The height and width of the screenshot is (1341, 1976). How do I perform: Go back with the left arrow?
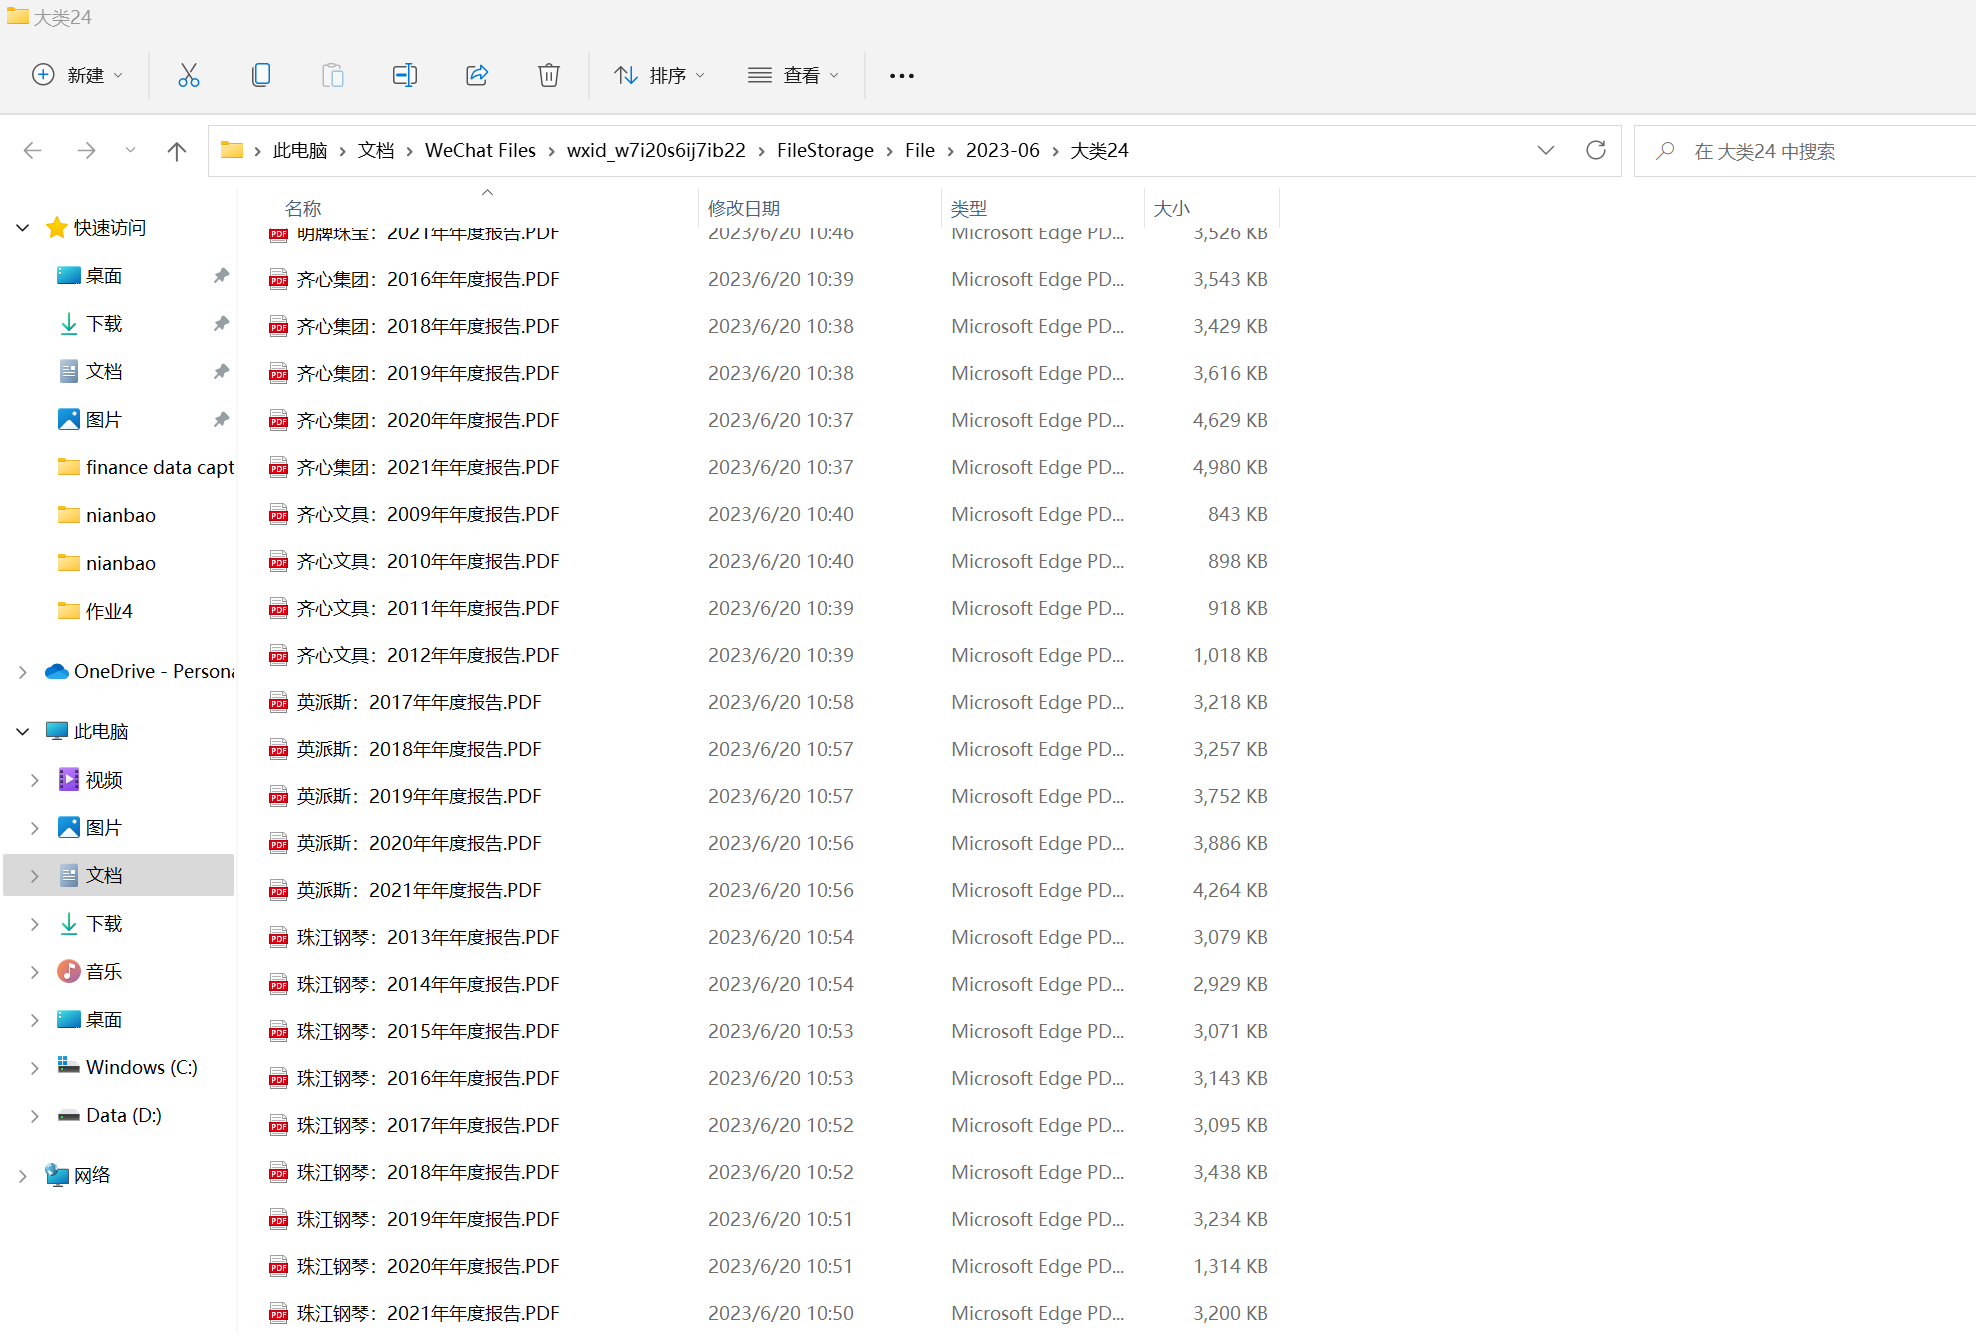(x=32, y=151)
